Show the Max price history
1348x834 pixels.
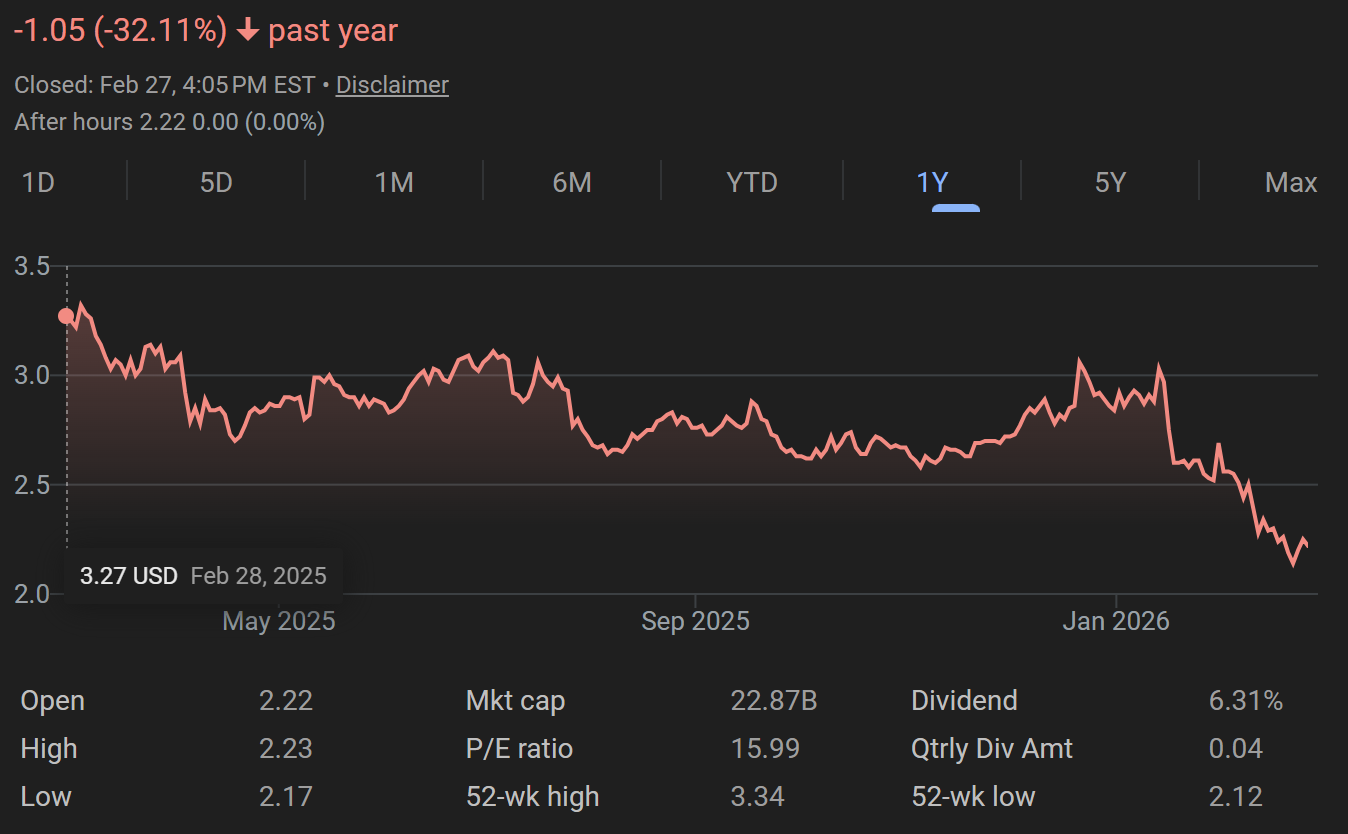[1290, 183]
